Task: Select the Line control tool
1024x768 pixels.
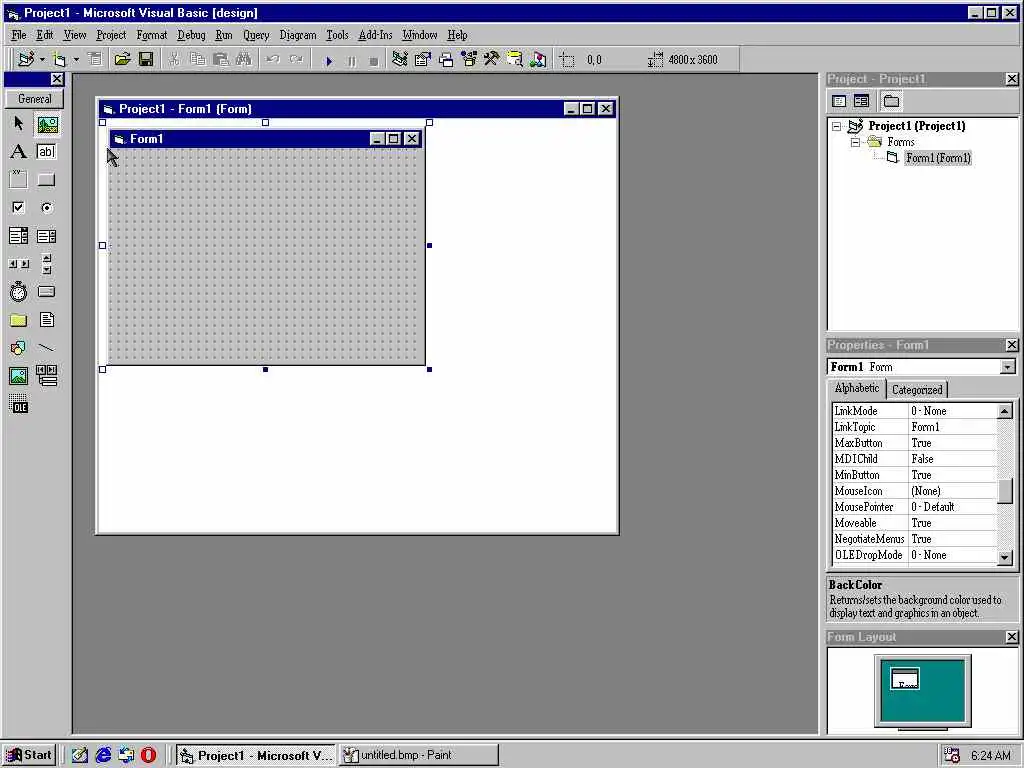Action: tap(46, 347)
